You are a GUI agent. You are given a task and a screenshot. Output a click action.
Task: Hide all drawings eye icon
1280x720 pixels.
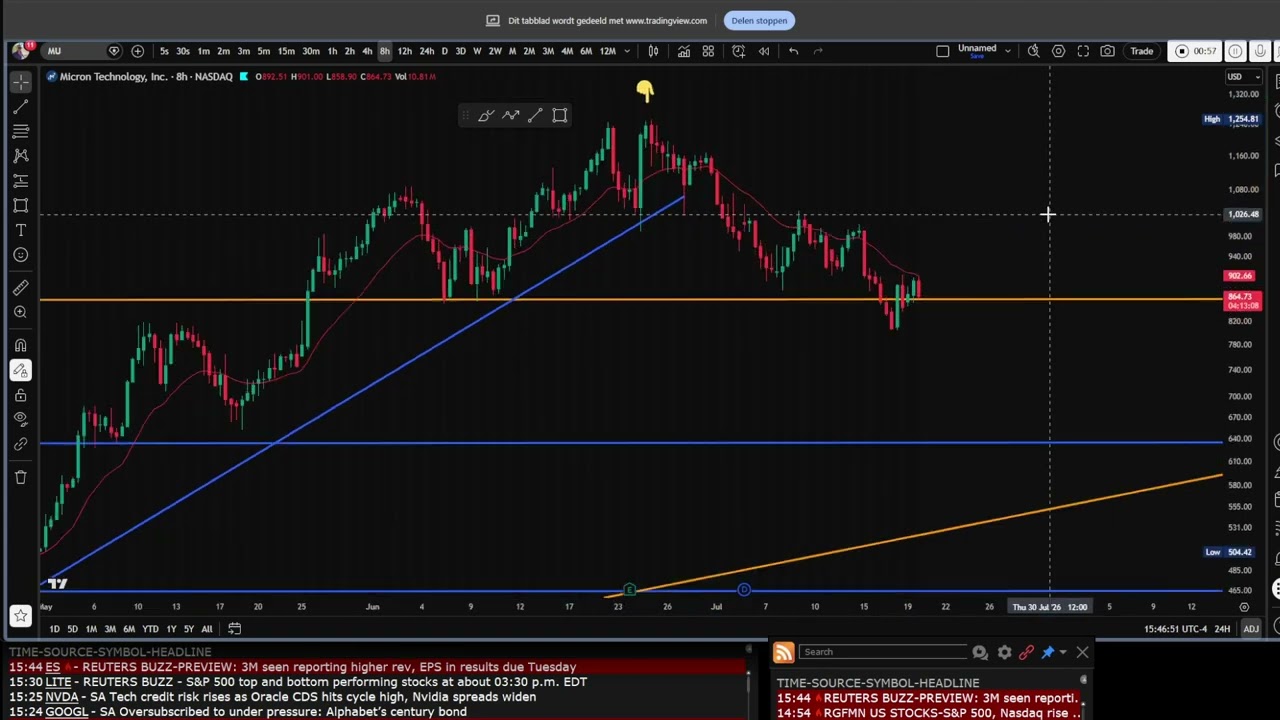coord(20,419)
